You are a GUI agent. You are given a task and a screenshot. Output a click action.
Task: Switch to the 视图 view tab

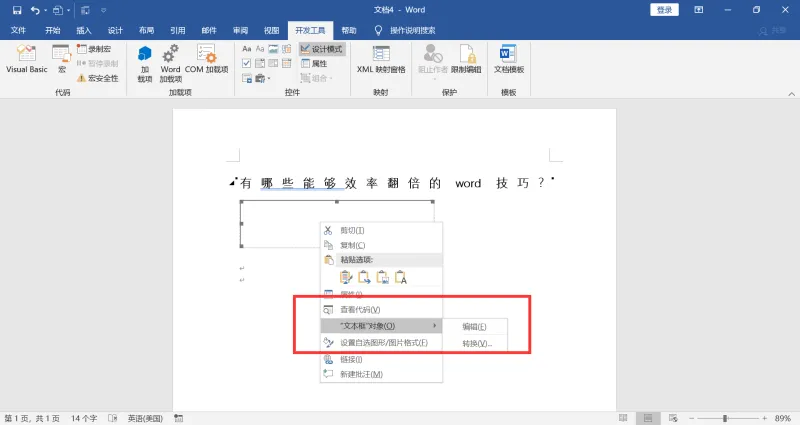[x=271, y=30]
